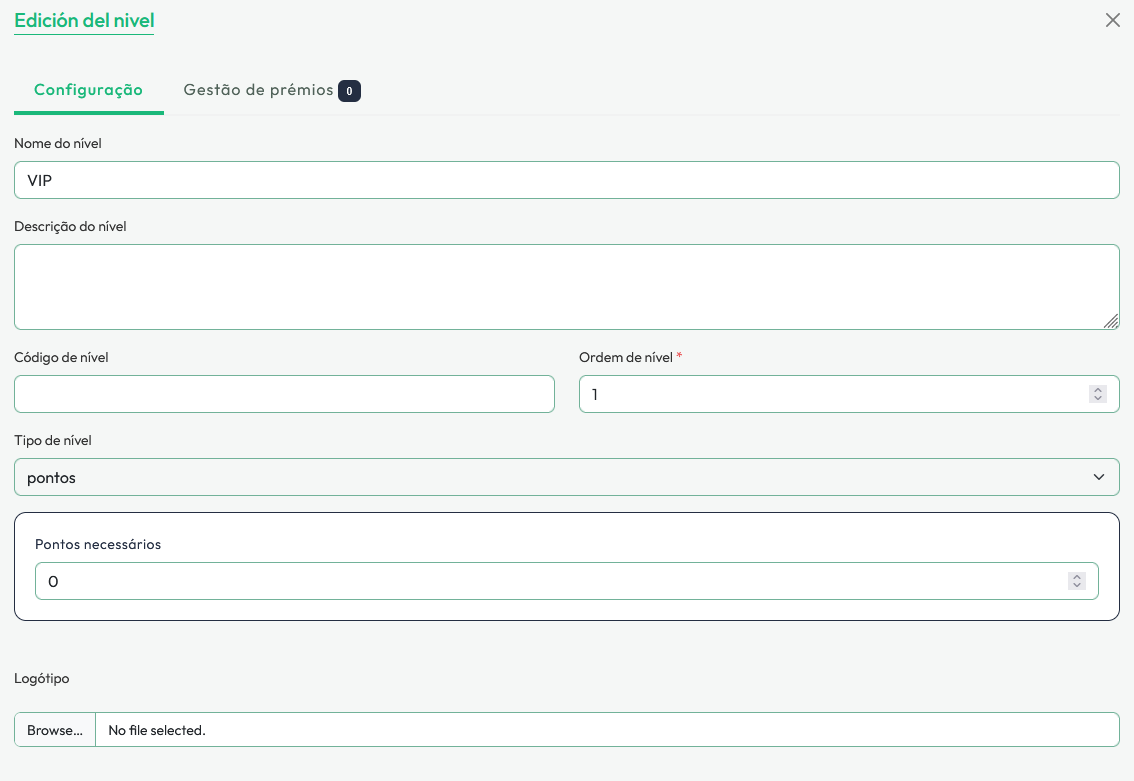Click the chevron on the pontos selector
Image resolution: width=1134 pixels, height=781 pixels.
[x=1099, y=477]
